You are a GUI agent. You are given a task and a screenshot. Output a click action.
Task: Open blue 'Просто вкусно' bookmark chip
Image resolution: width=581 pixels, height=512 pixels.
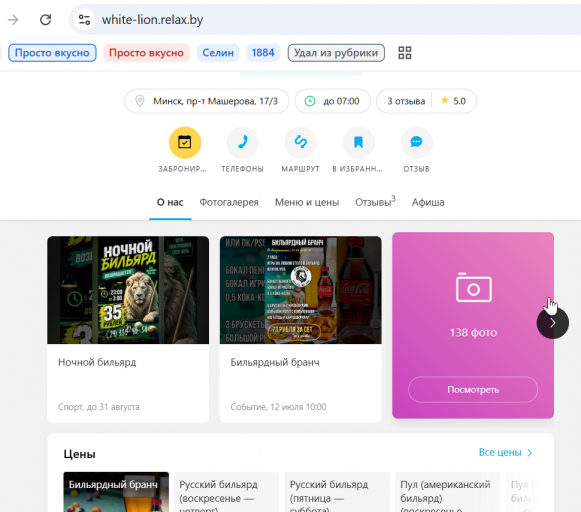coord(52,53)
